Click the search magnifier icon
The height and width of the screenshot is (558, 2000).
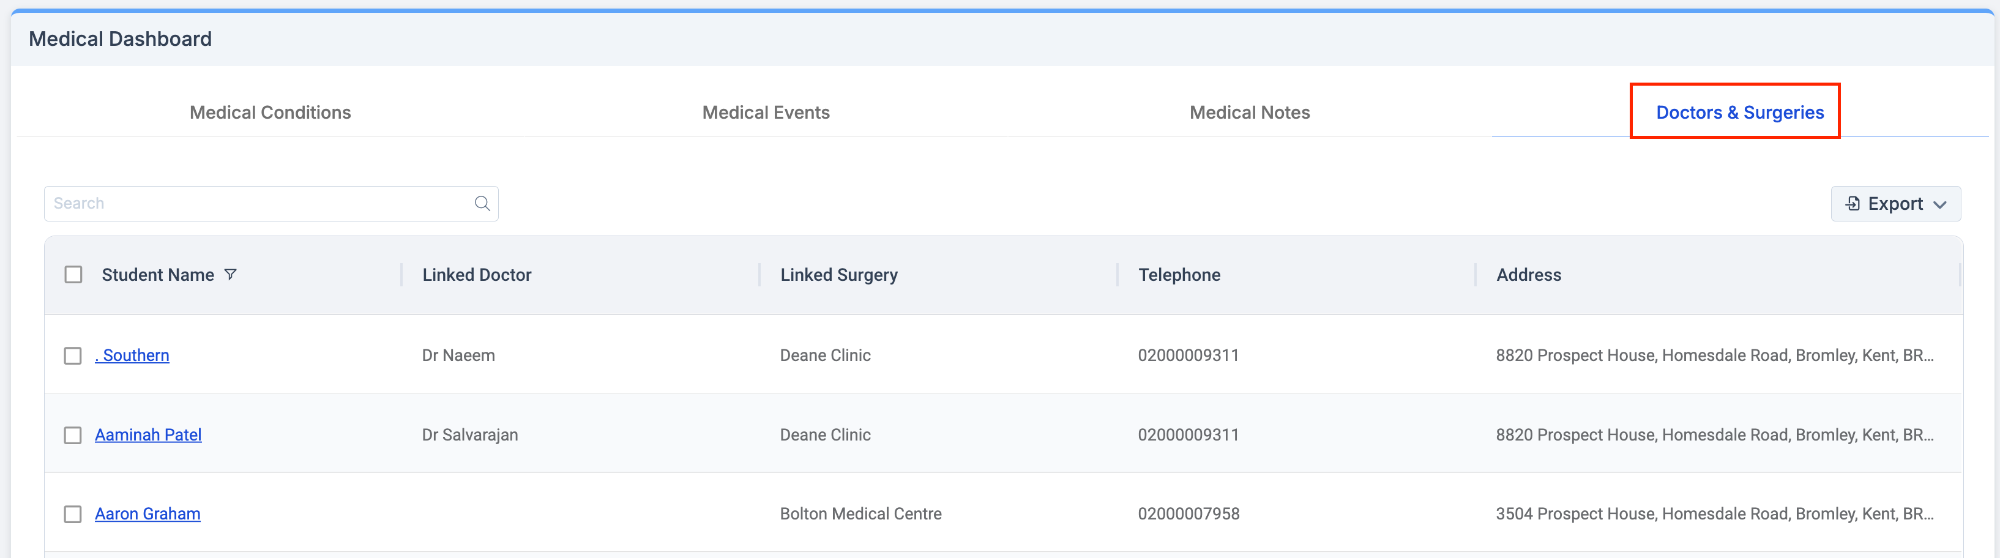(482, 204)
